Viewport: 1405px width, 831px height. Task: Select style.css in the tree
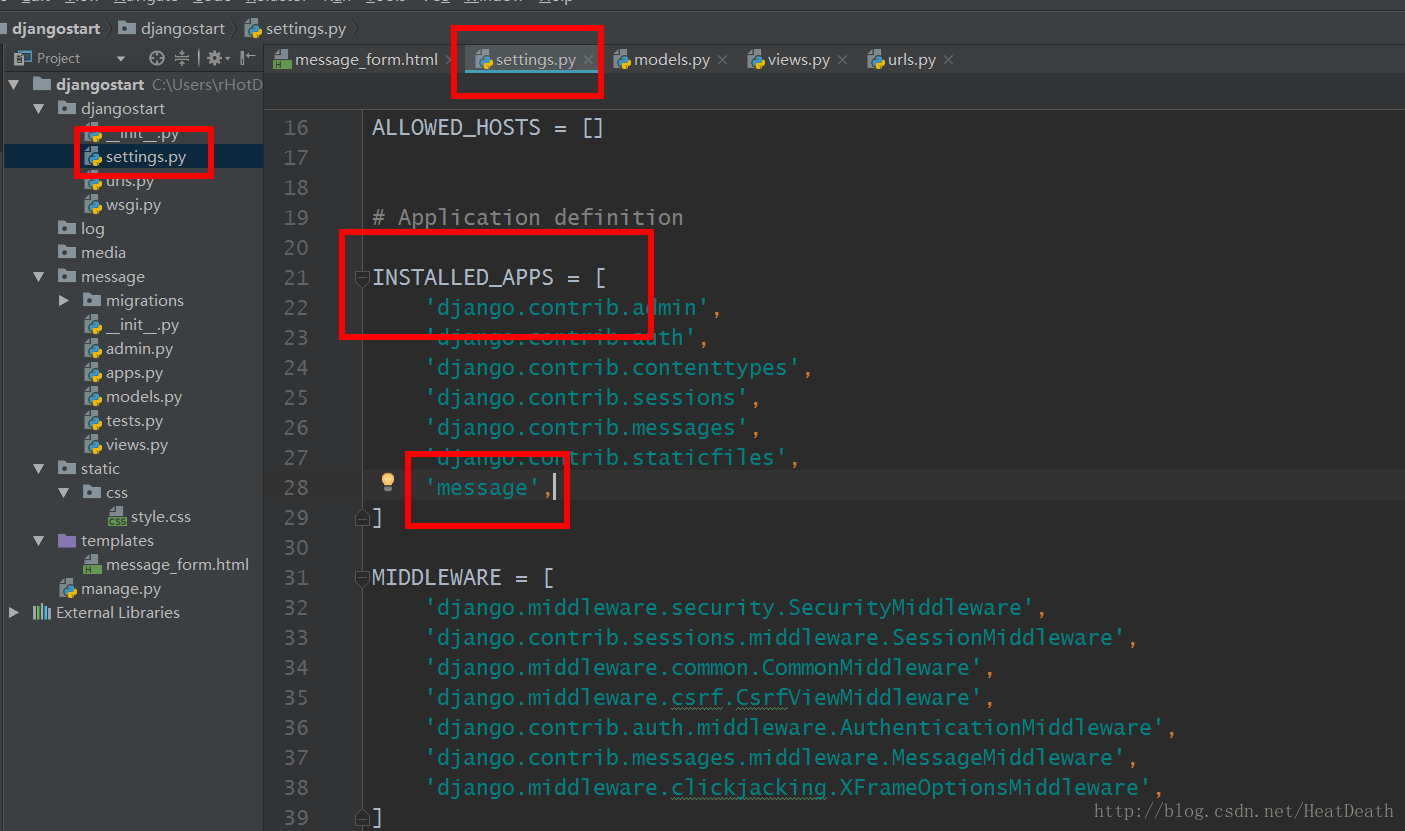click(x=150, y=516)
